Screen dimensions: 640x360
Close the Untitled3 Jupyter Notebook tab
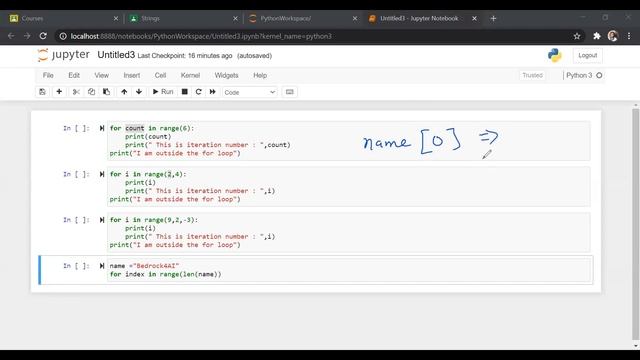coord(474,18)
